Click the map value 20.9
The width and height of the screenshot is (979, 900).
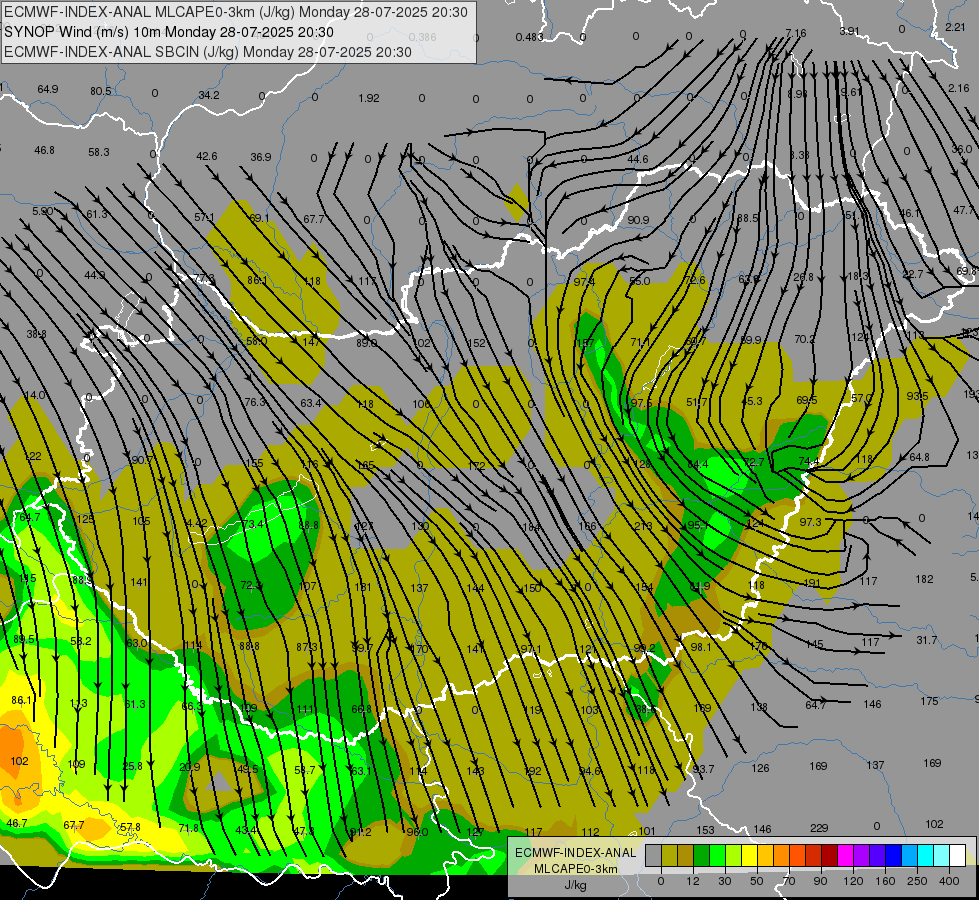(189, 767)
